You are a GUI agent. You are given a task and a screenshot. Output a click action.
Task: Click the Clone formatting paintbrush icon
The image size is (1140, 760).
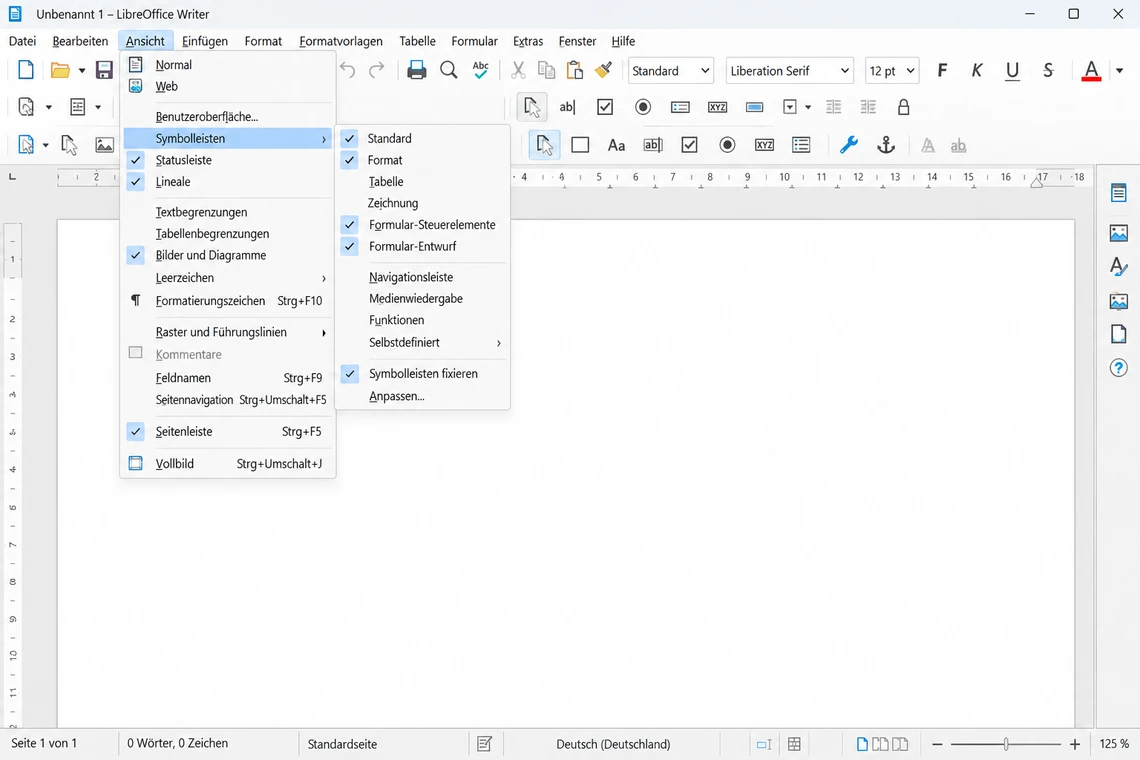pyautogui.click(x=603, y=71)
